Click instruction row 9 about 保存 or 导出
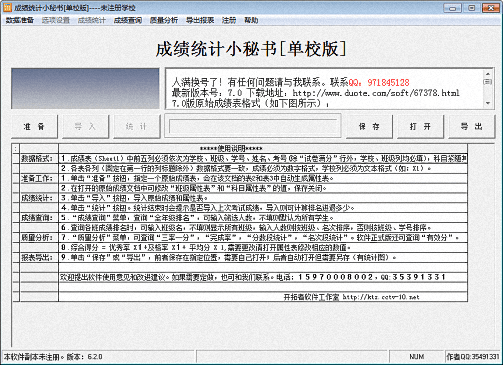Viewport: 503px width, 365px height. point(263,257)
